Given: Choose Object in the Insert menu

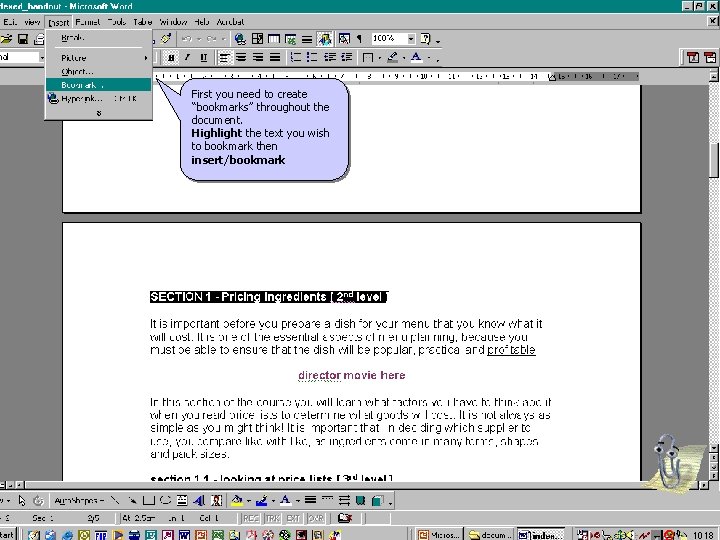Looking at the screenshot, I should click(98, 71).
